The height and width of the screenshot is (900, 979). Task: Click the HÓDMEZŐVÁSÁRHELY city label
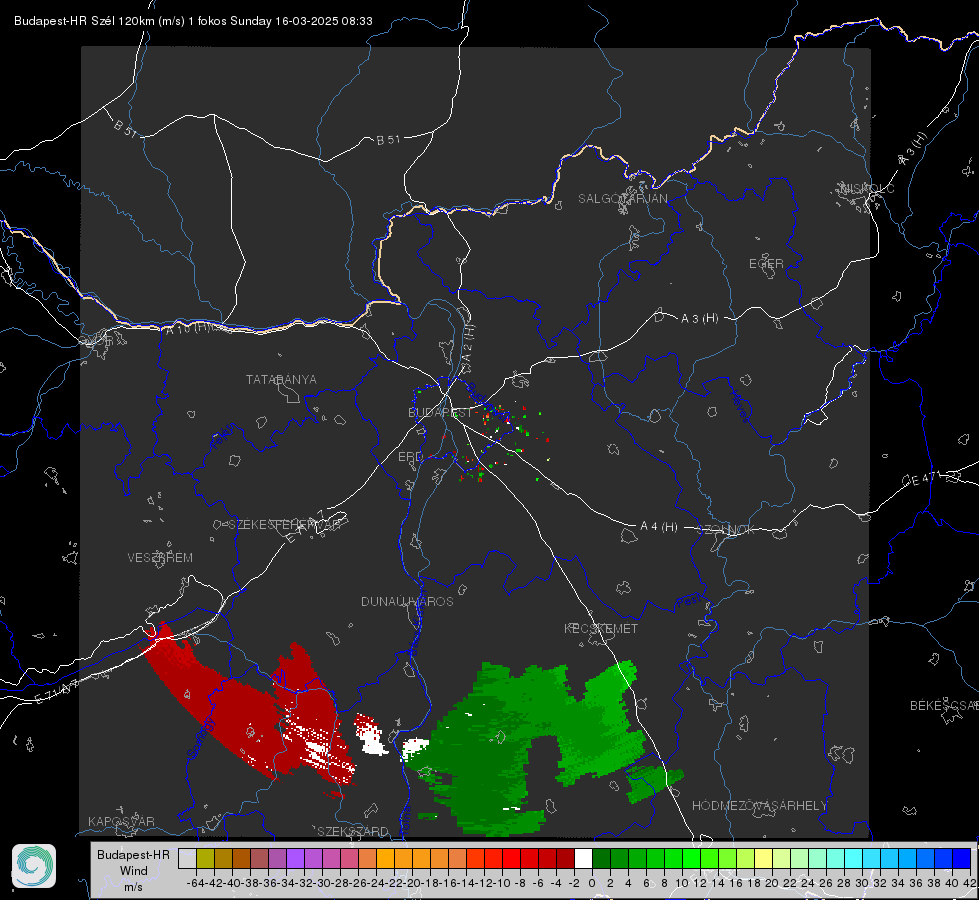point(759,805)
